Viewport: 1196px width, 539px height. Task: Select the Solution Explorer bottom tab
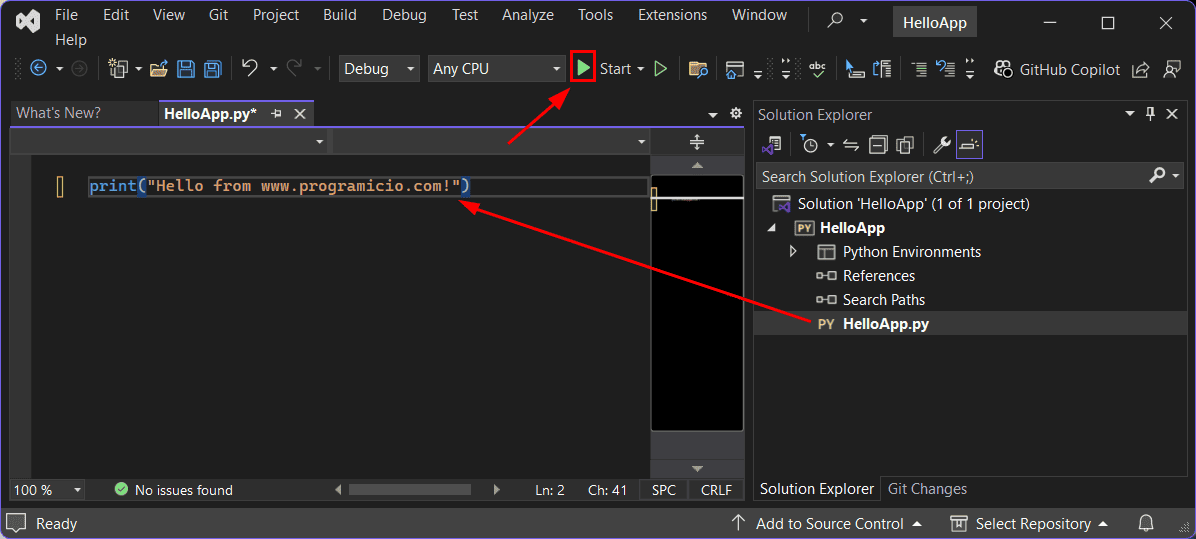817,489
